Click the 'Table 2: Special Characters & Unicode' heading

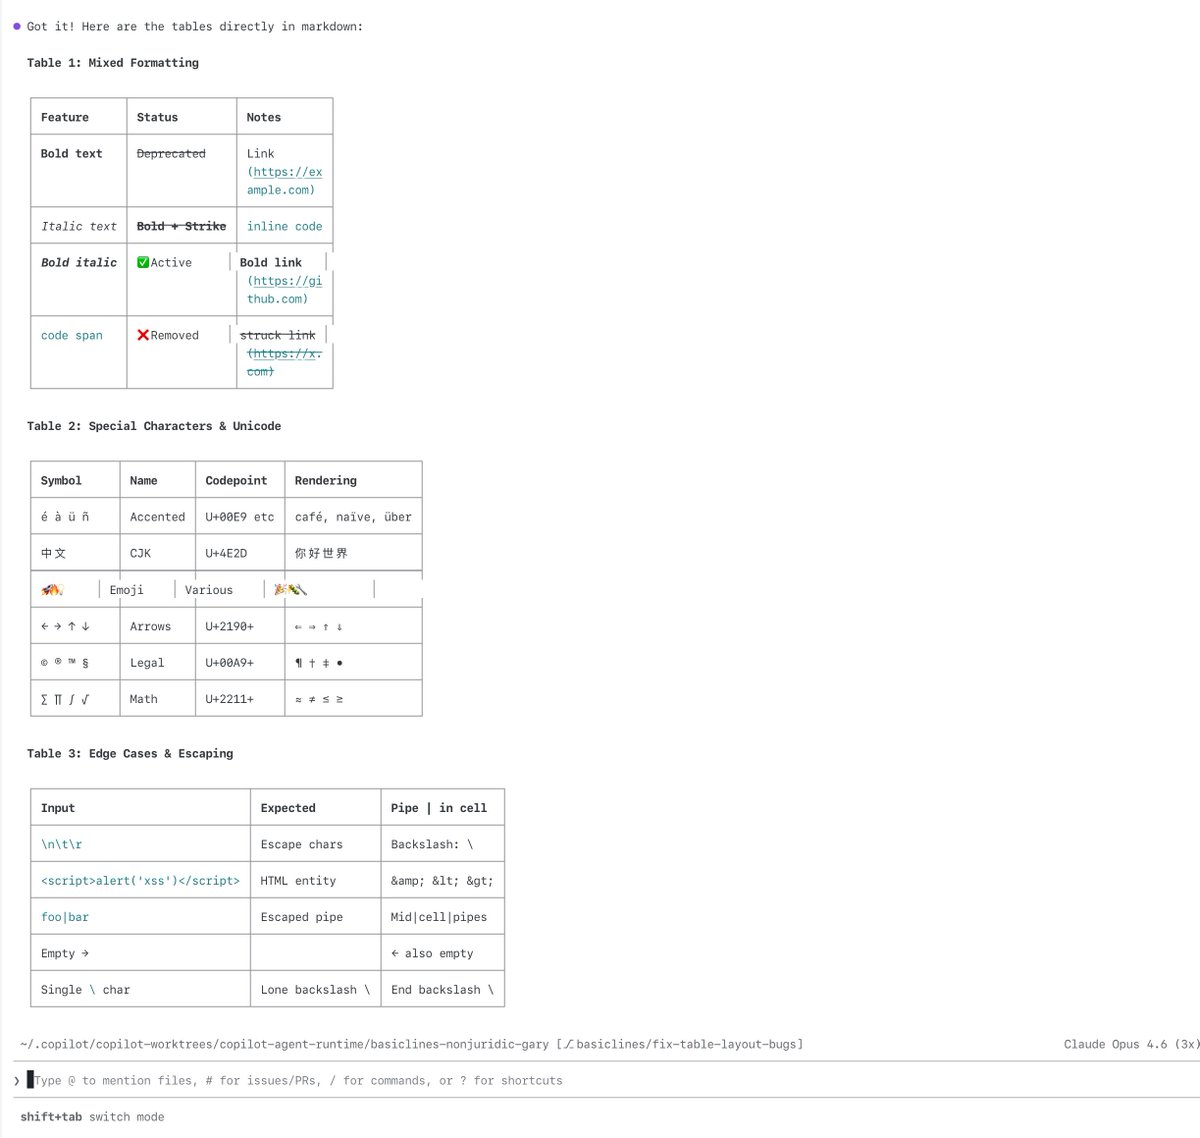154,426
